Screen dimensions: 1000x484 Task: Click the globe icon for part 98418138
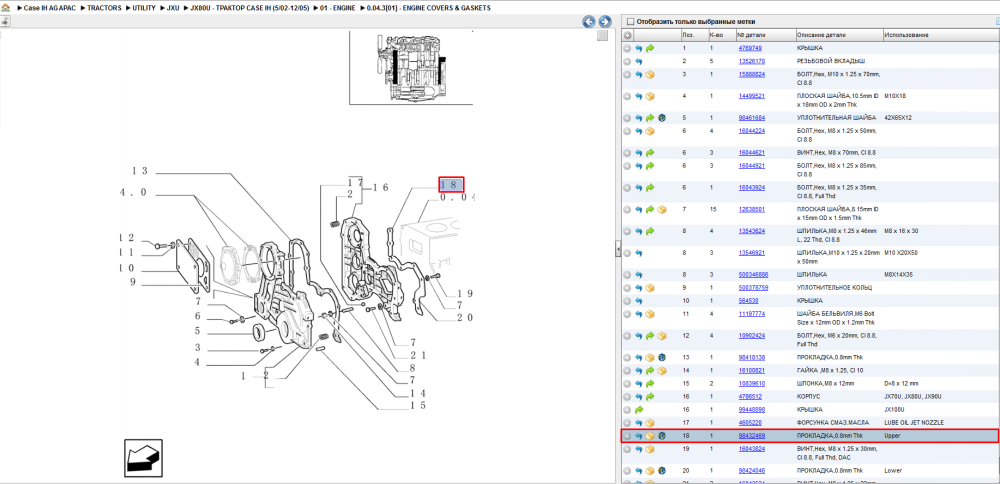(661, 358)
